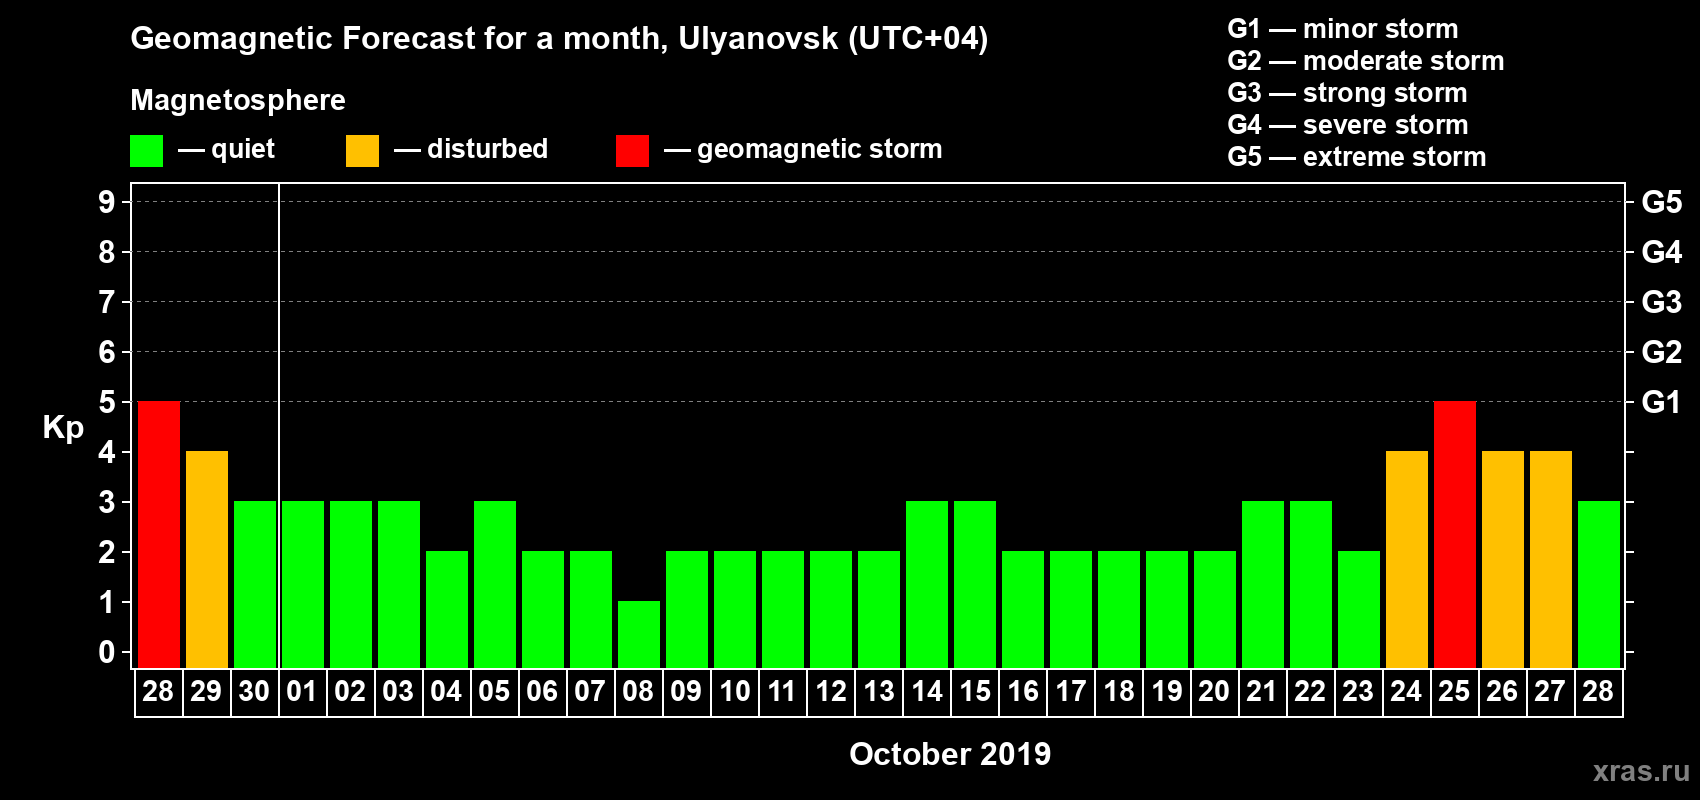The image size is (1700, 800).
Task: Click the shortest green bar for day 08
Action: pyautogui.click(x=639, y=634)
